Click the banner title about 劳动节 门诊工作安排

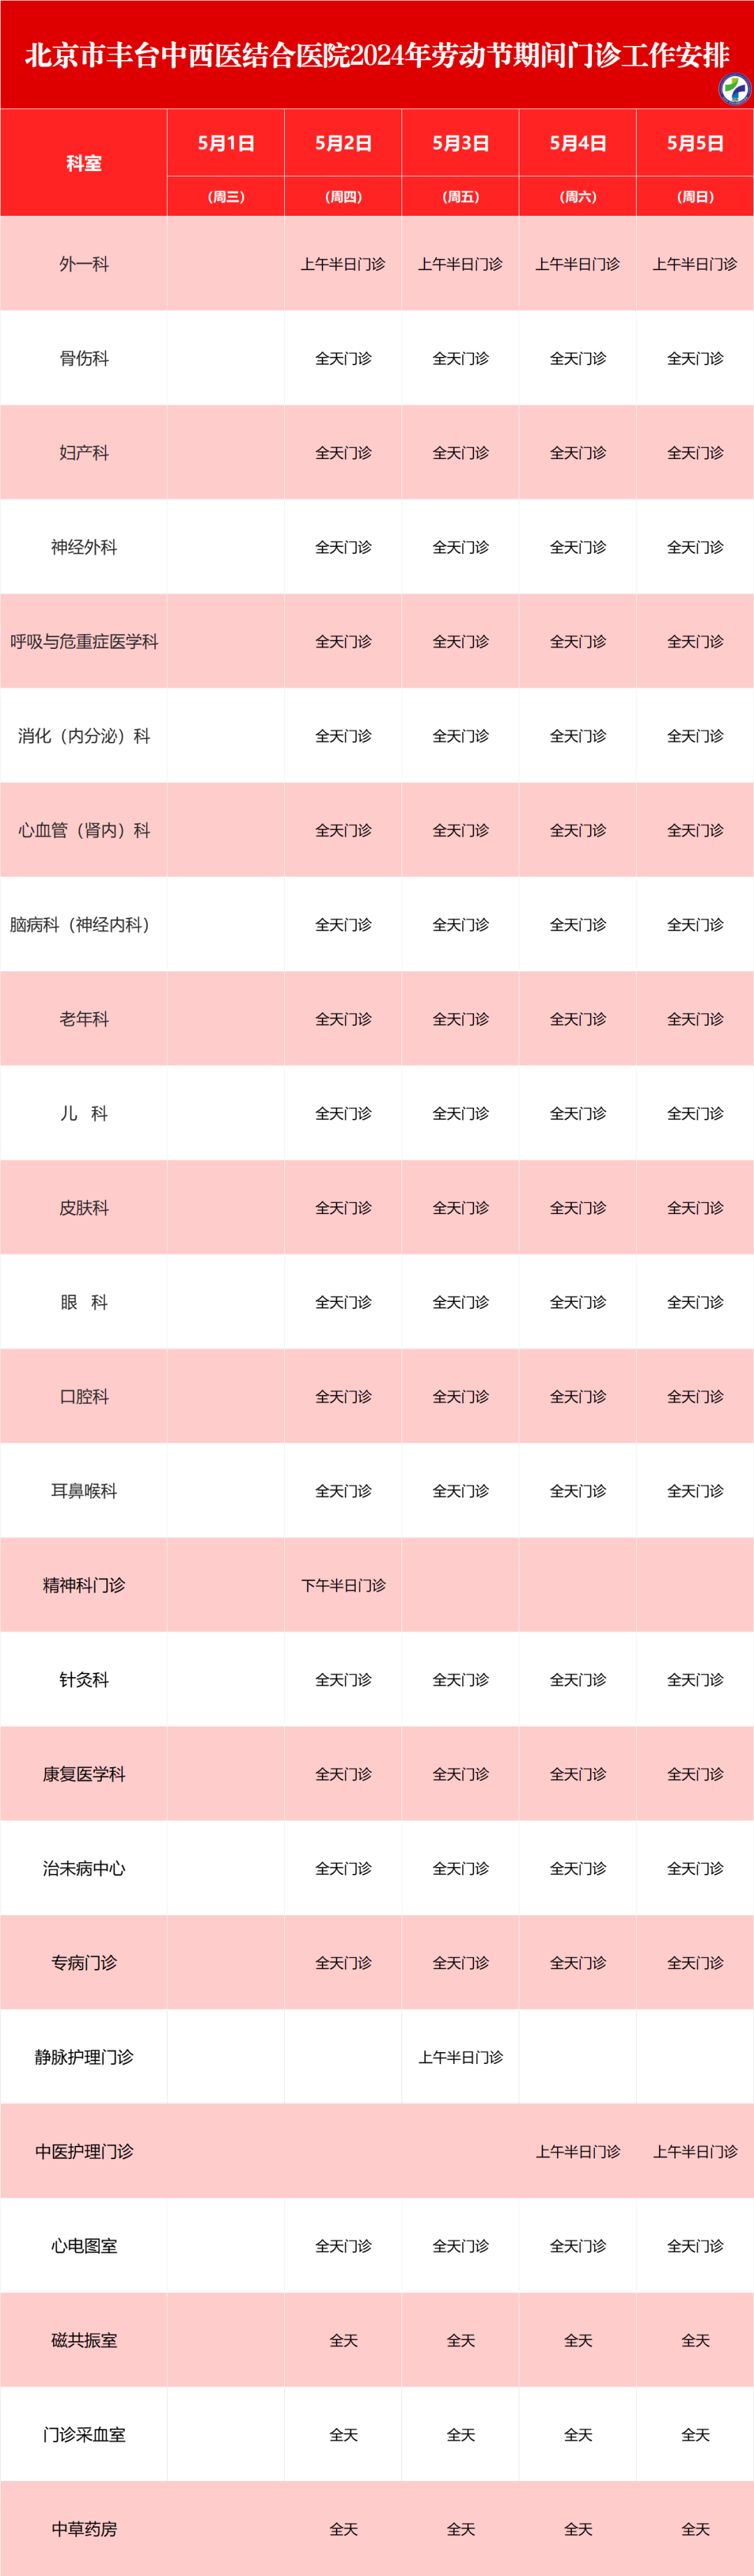tap(377, 55)
